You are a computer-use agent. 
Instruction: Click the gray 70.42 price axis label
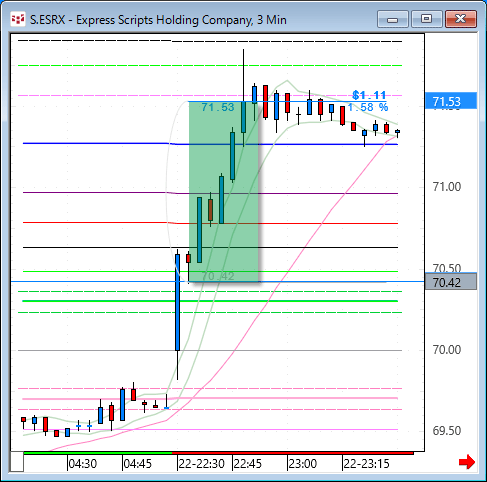point(451,282)
